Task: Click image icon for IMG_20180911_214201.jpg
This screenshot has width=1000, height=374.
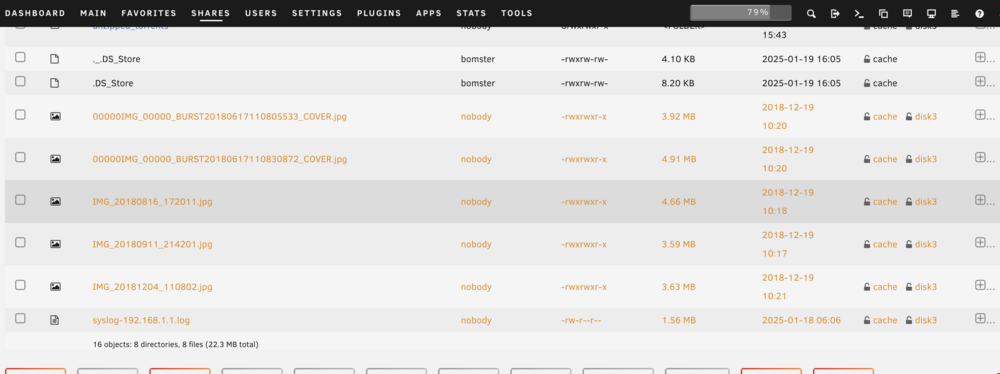Action: 55,244
